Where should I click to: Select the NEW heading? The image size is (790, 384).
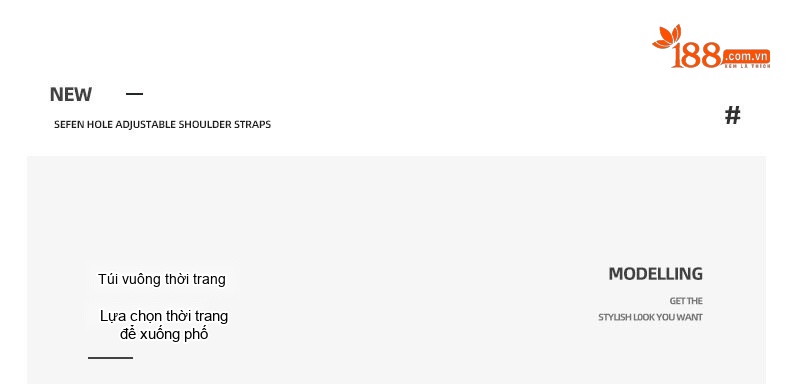71,94
